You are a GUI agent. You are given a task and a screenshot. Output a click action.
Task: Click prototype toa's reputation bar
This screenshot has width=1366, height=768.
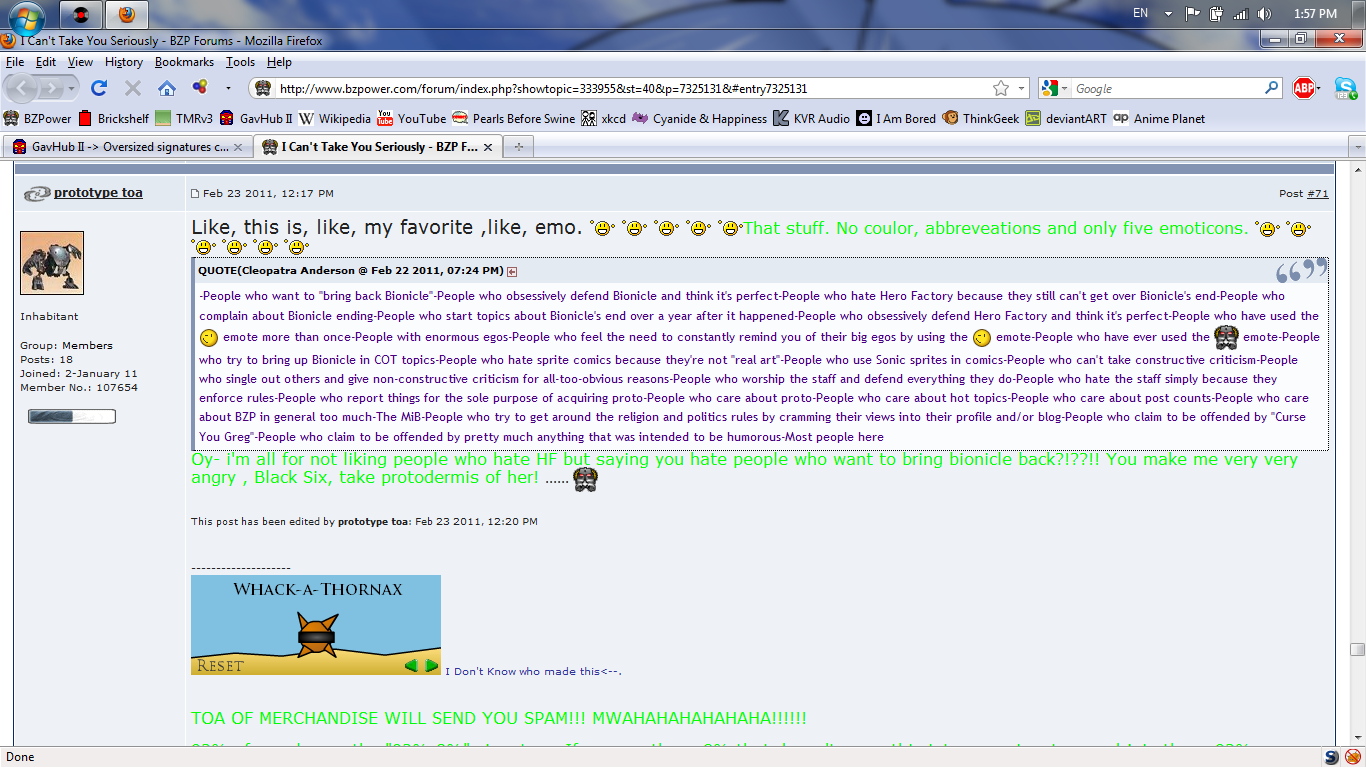coord(71,415)
